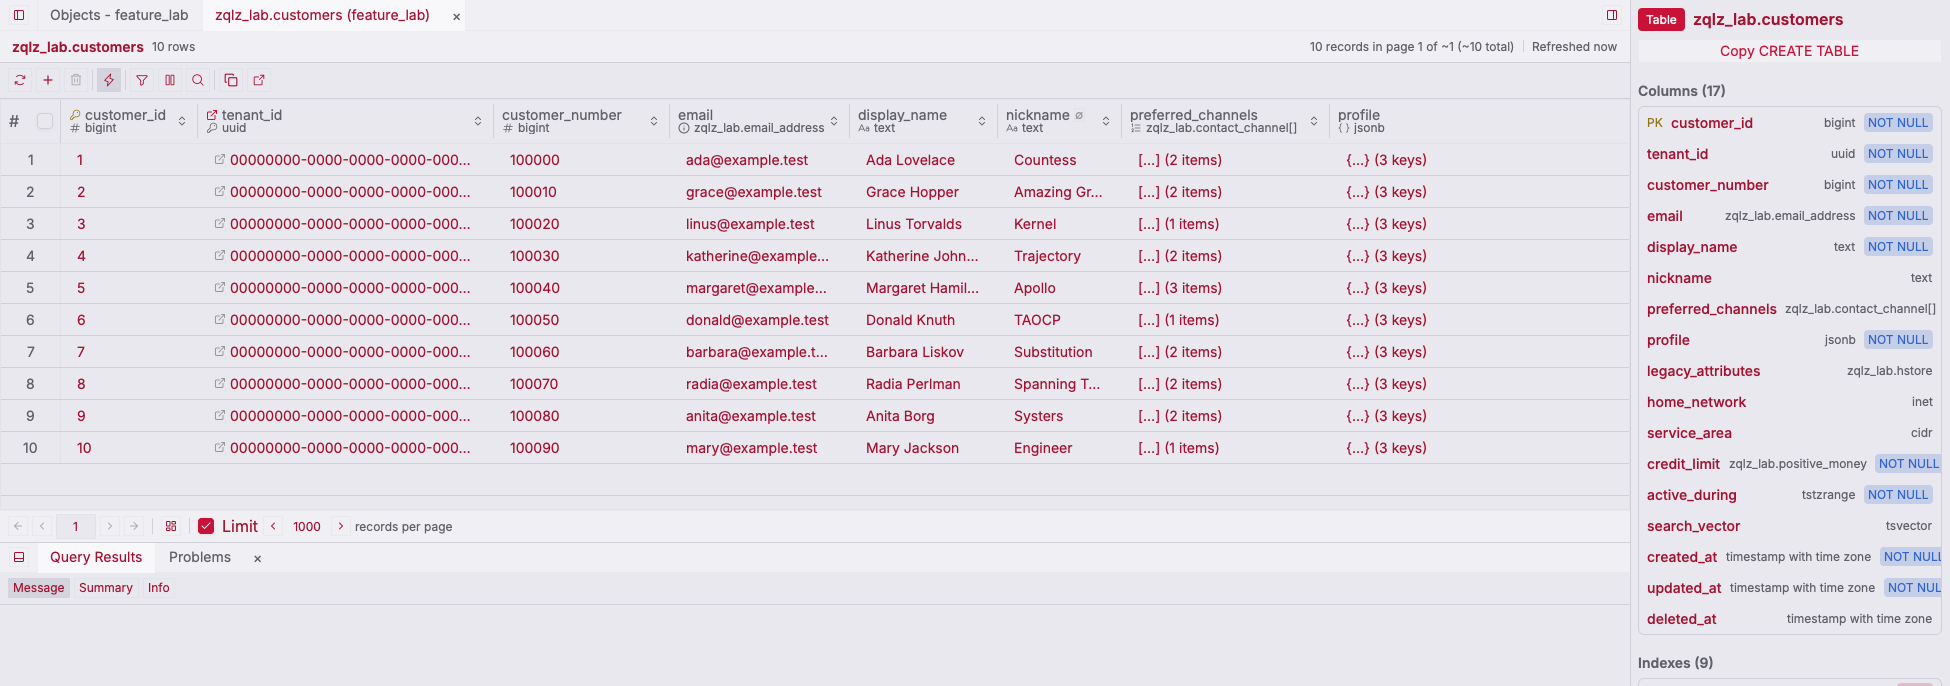The height and width of the screenshot is (686, 1950).
Task: Add a new row with plus icon
Action: (48, 80)
